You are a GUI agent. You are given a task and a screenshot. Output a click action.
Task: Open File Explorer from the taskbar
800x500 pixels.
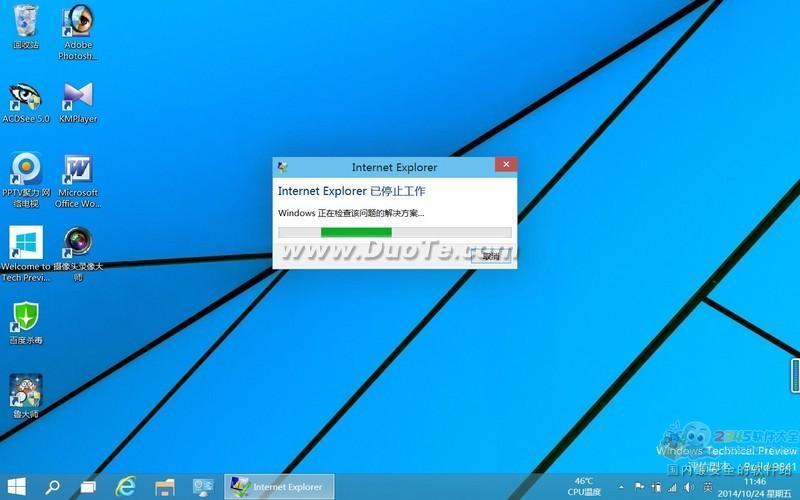point(164,487)
